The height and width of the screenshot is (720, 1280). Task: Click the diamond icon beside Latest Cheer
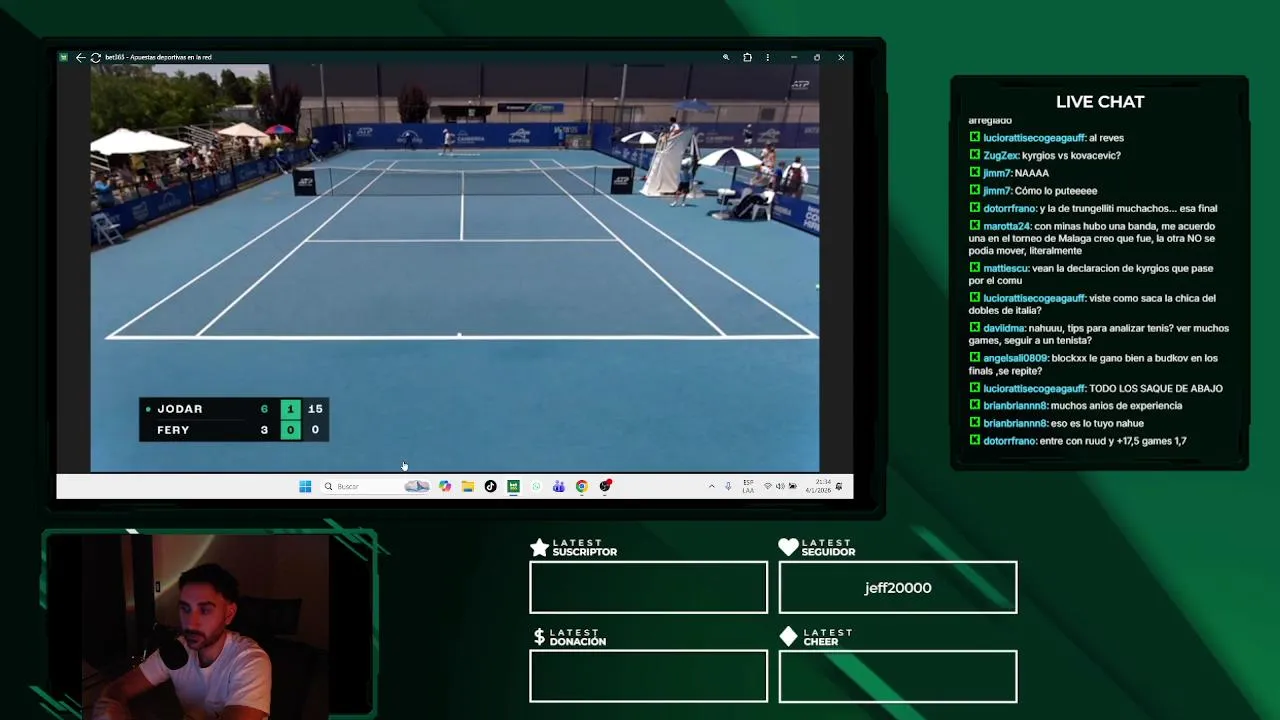click(x=788, y=636)
